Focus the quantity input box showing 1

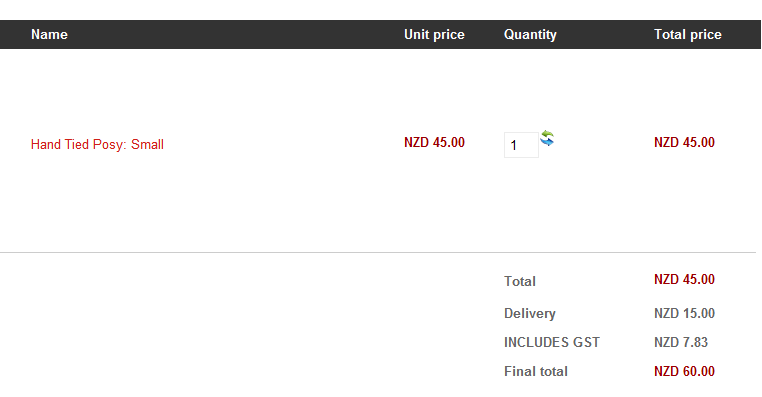521,145
